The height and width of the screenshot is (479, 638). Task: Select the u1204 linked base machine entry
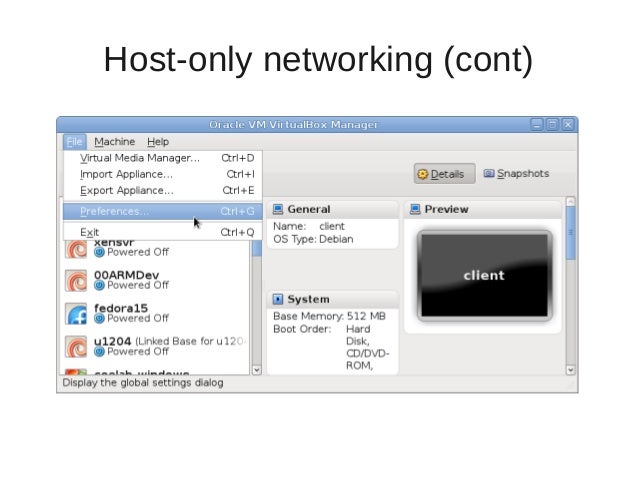tap(155, 346)
